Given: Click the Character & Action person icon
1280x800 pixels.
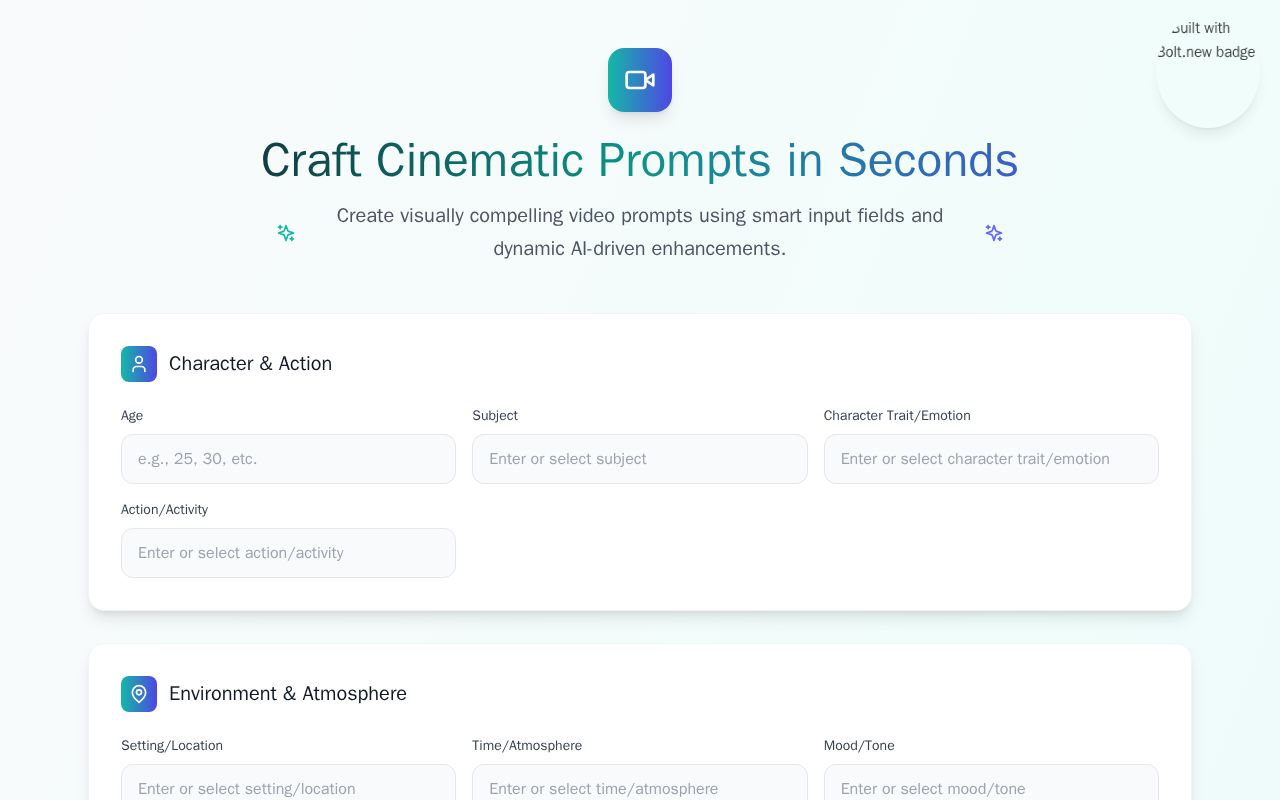Looking at the screenshot, I should (139, 364).
